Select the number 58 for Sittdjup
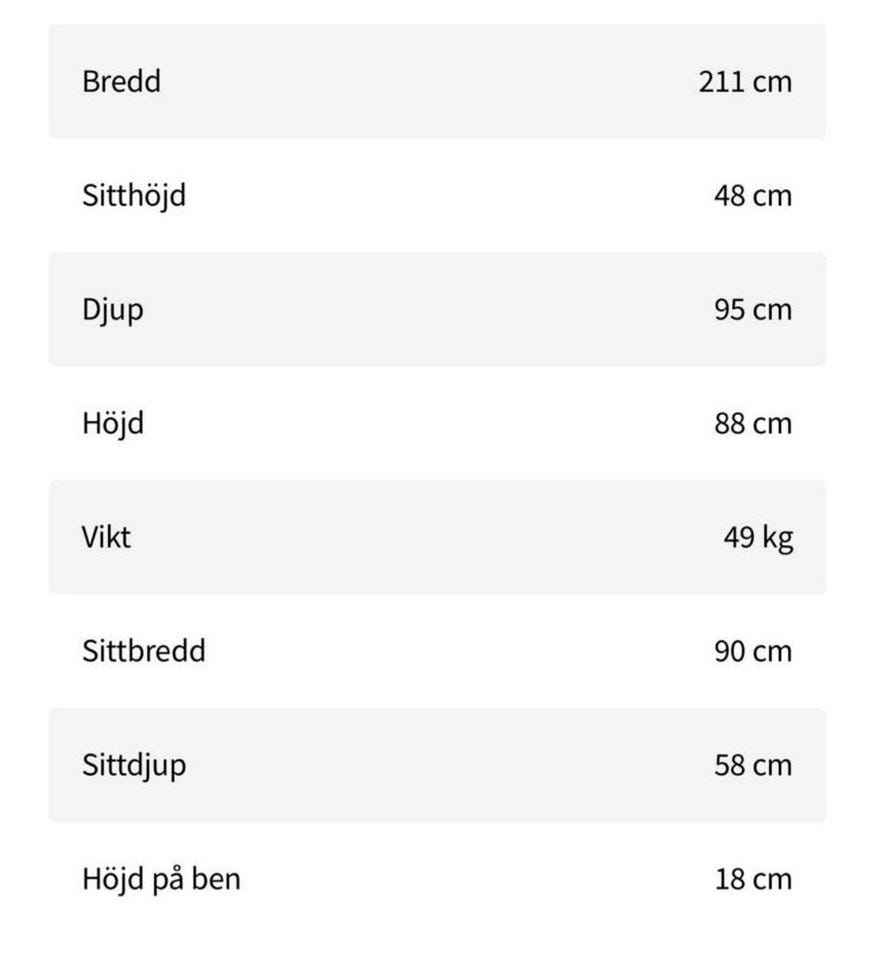The image size is (875, 960). click(x=730, y=766)
